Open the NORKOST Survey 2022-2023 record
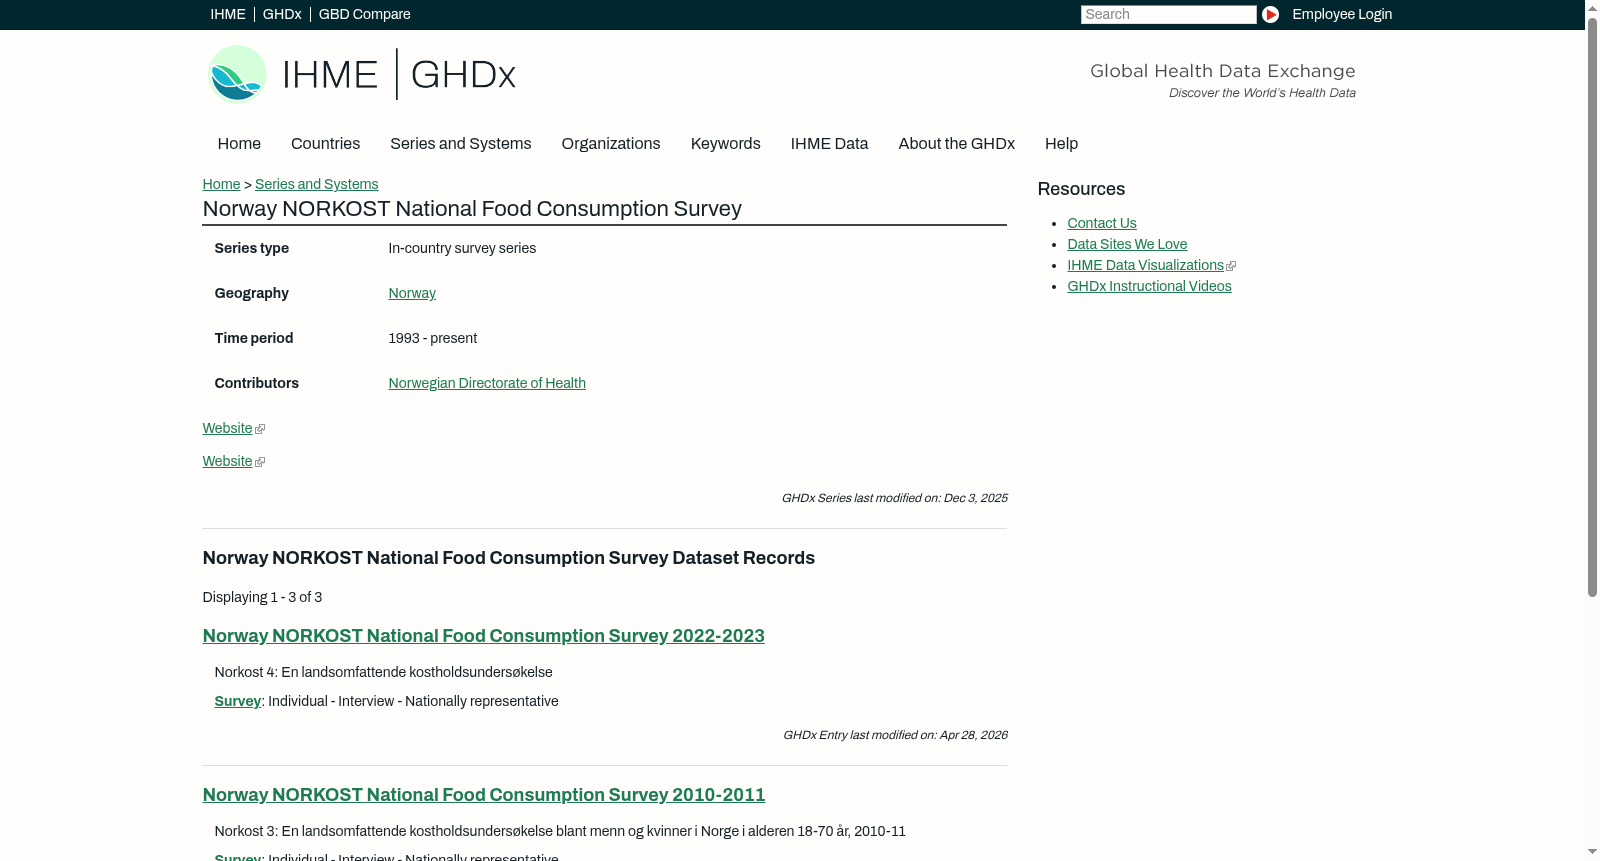 pos(484,636)
